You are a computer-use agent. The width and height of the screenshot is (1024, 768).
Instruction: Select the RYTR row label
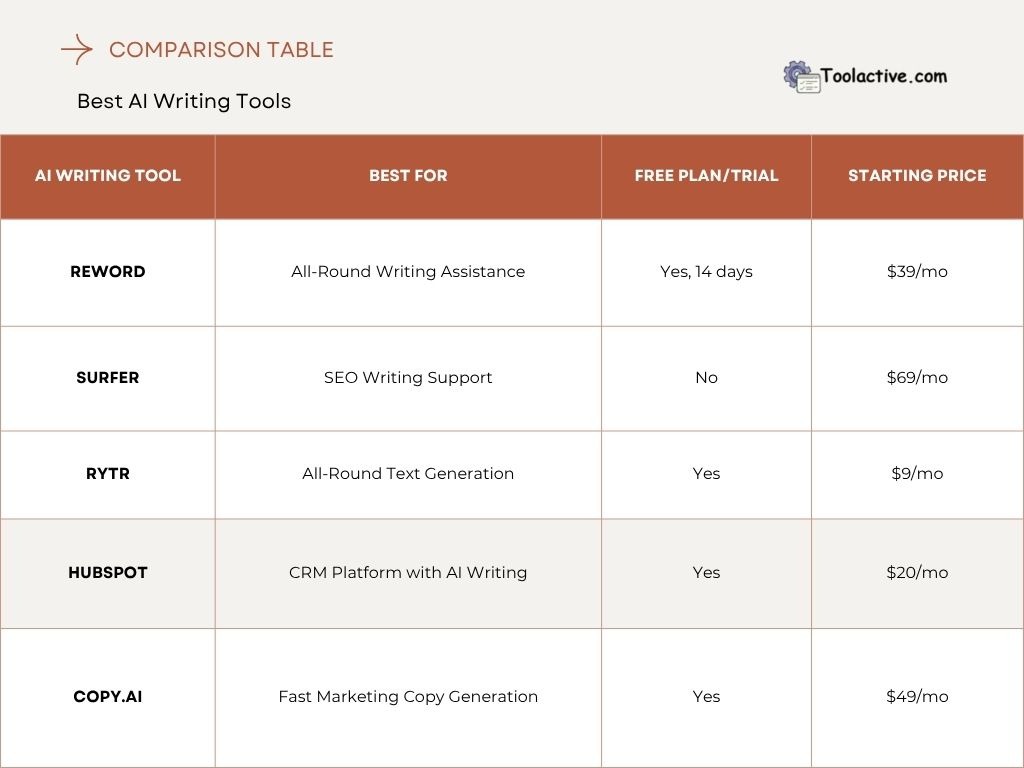click(108, 474)
